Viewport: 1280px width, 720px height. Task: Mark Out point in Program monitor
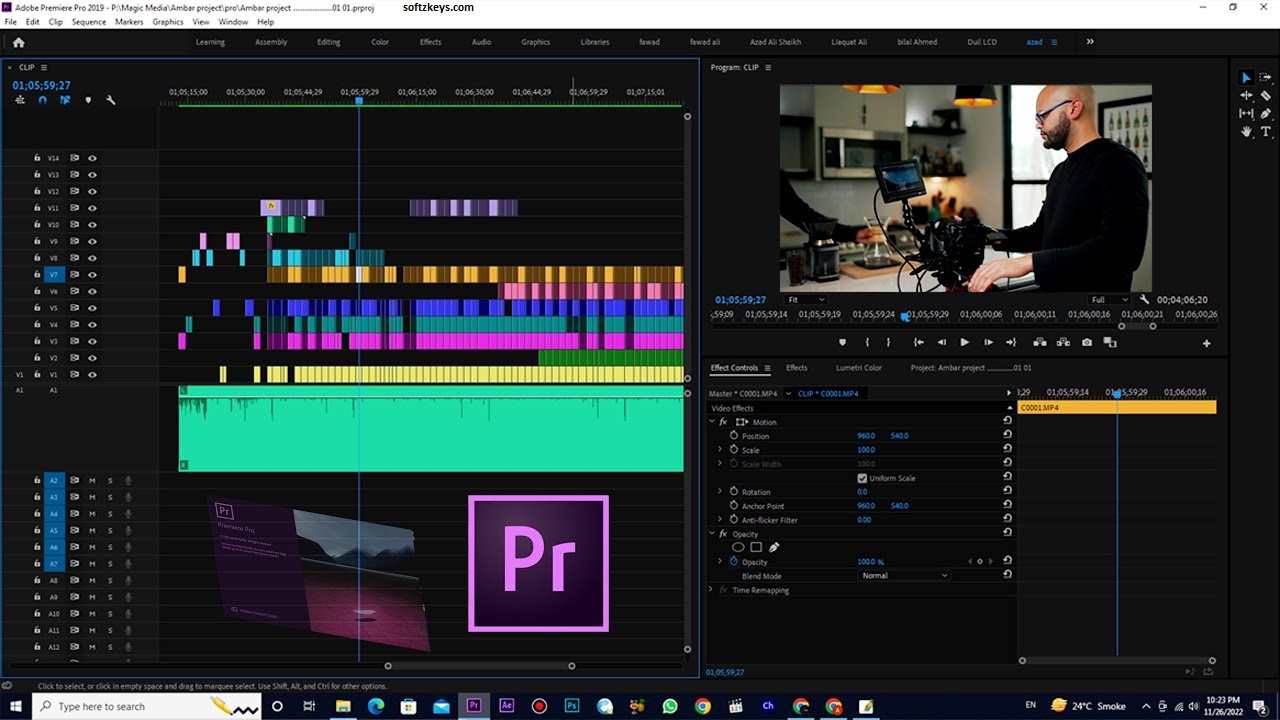click(x=888, y=342)
